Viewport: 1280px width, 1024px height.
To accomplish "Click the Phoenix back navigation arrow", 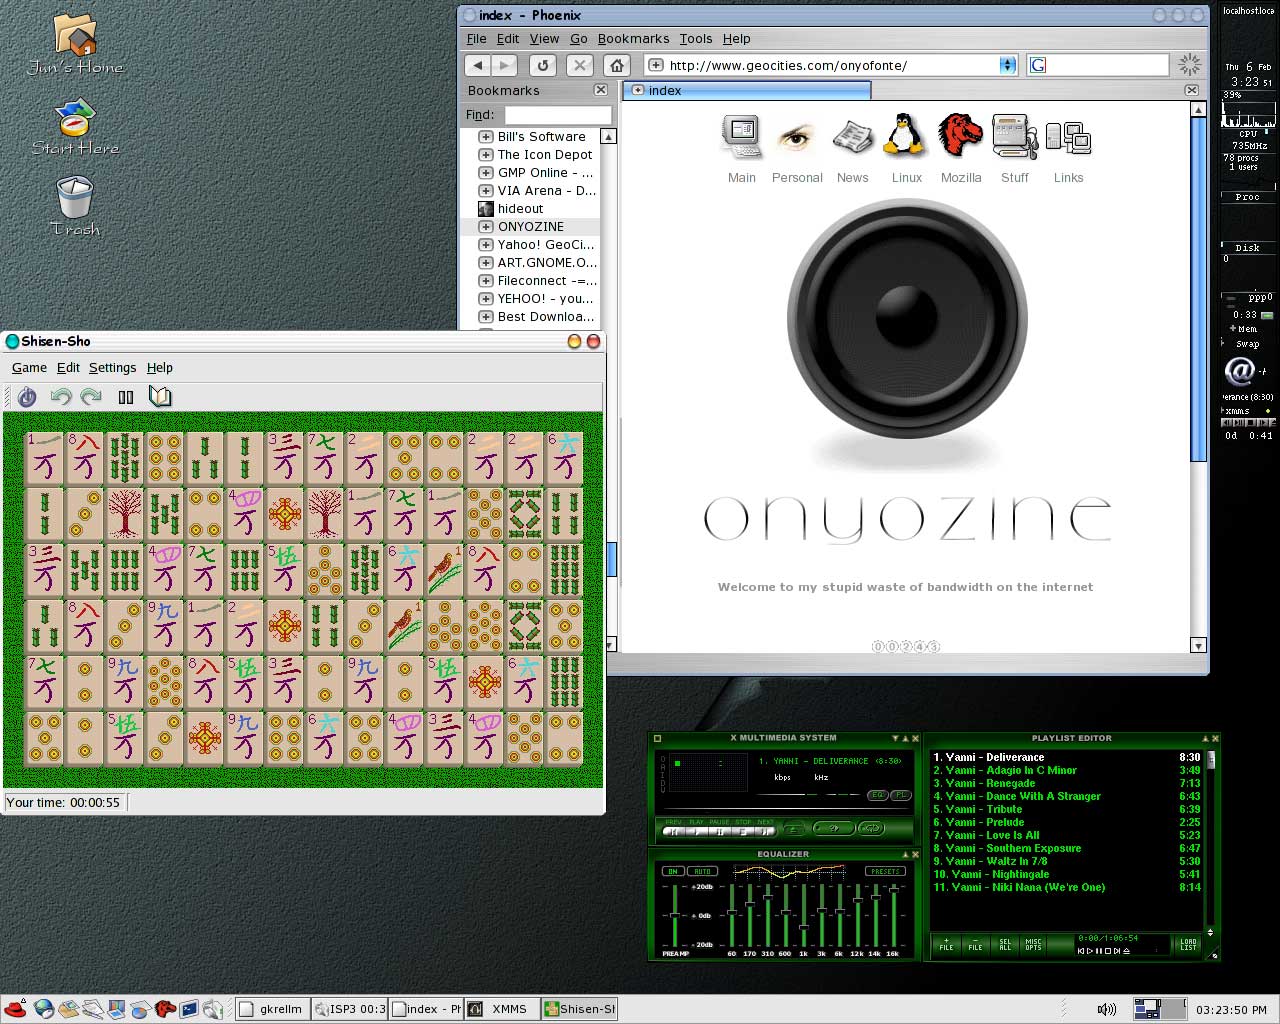I will point(478,65).
